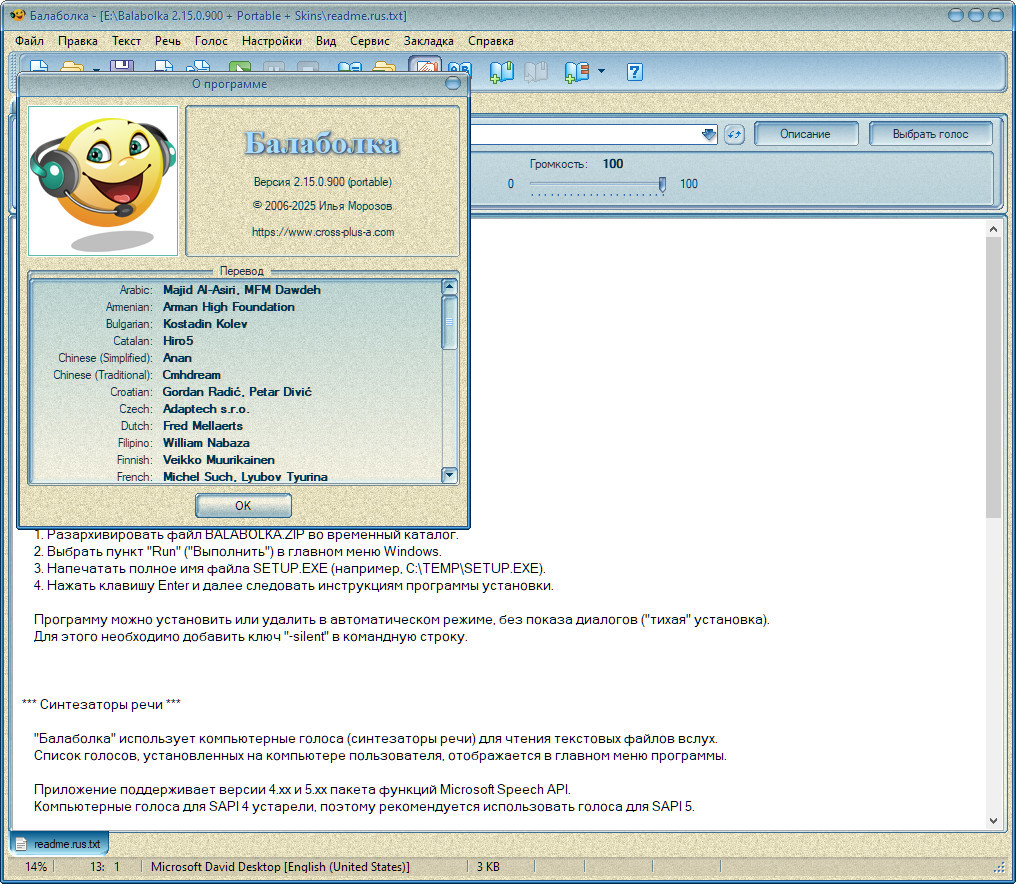Select the 'Arman High Foundation' entry
1016x884 pixels.
point(229,307)
